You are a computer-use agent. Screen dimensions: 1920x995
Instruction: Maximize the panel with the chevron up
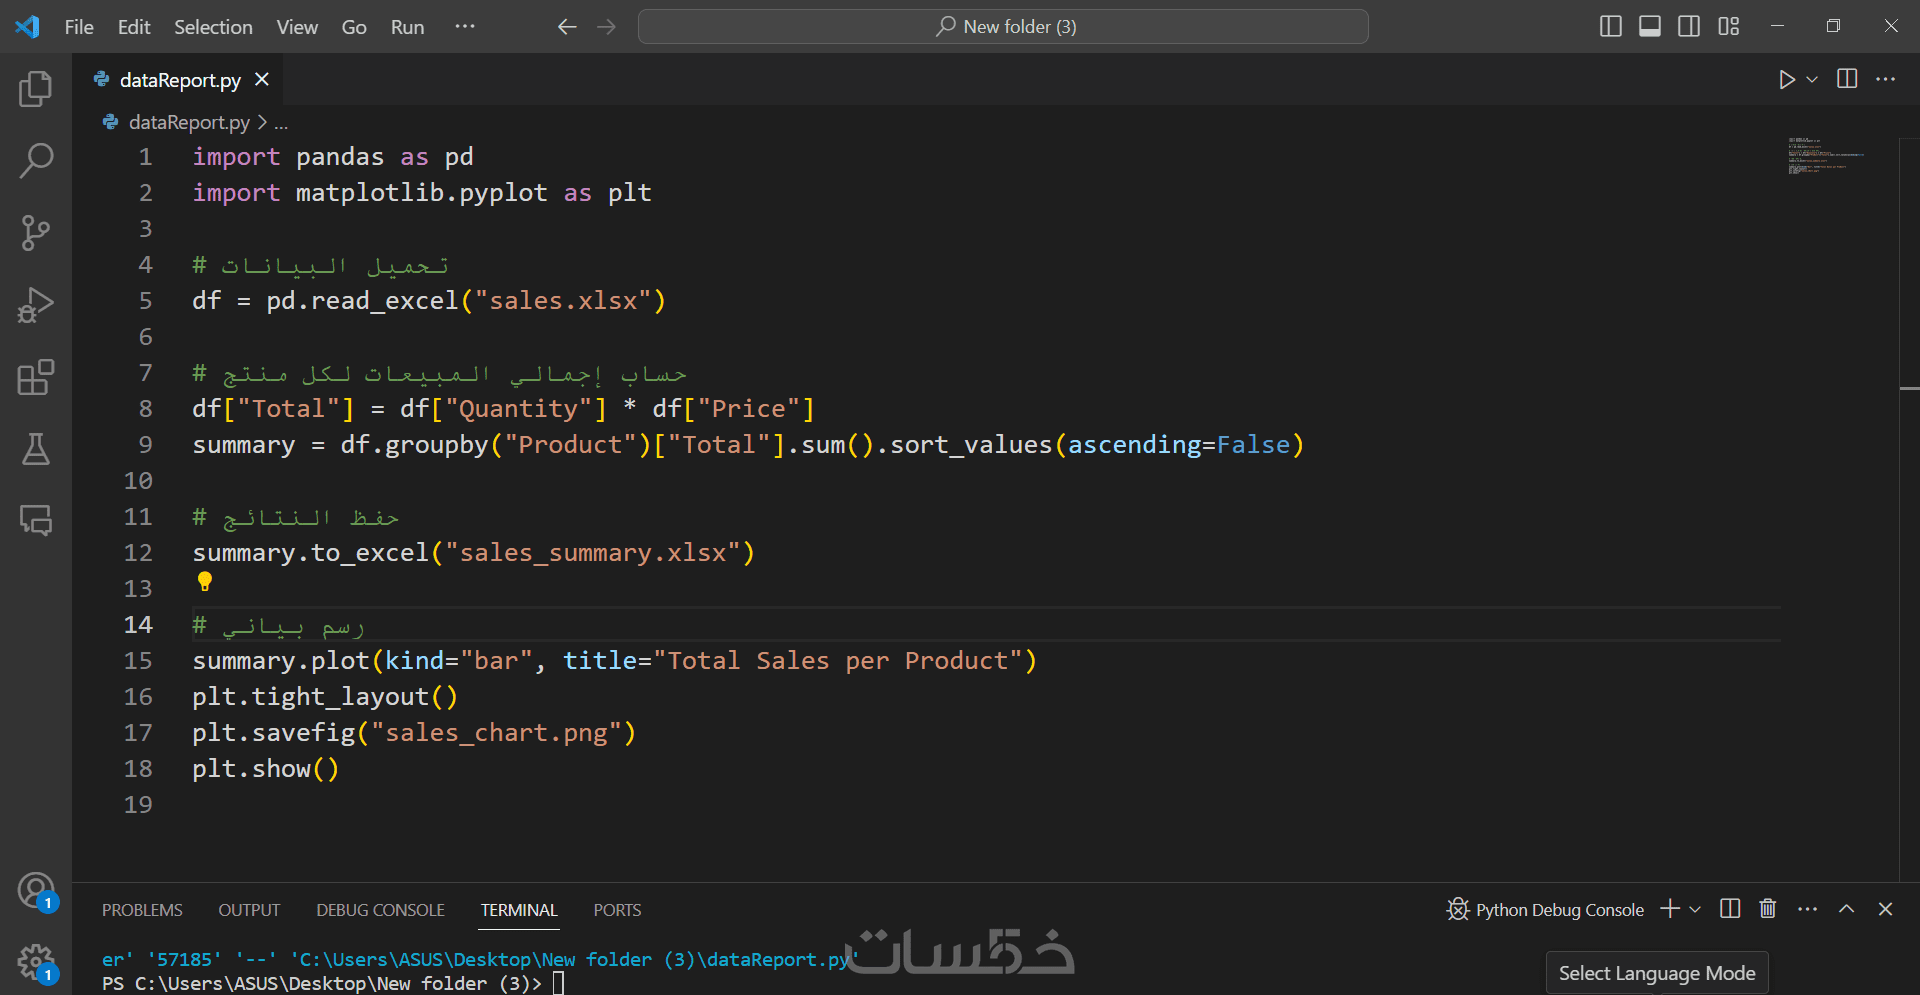click(1846, 909)
